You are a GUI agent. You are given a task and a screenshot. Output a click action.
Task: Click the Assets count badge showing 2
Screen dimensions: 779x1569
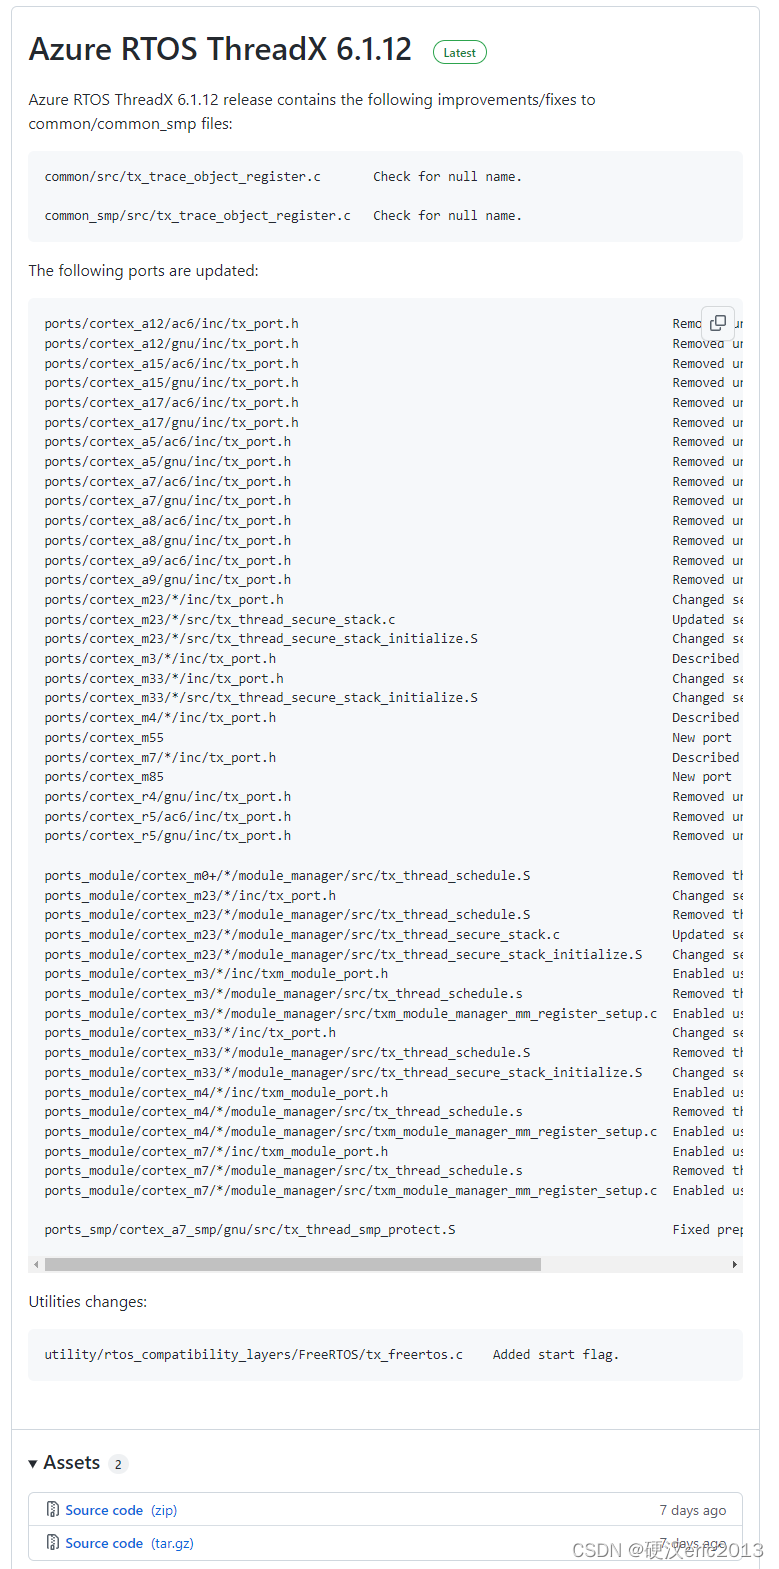118,1464
